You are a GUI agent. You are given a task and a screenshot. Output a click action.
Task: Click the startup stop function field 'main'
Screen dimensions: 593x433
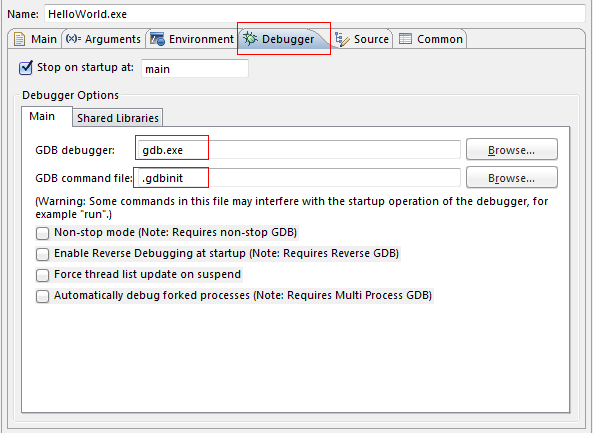[x=195, y=69]
